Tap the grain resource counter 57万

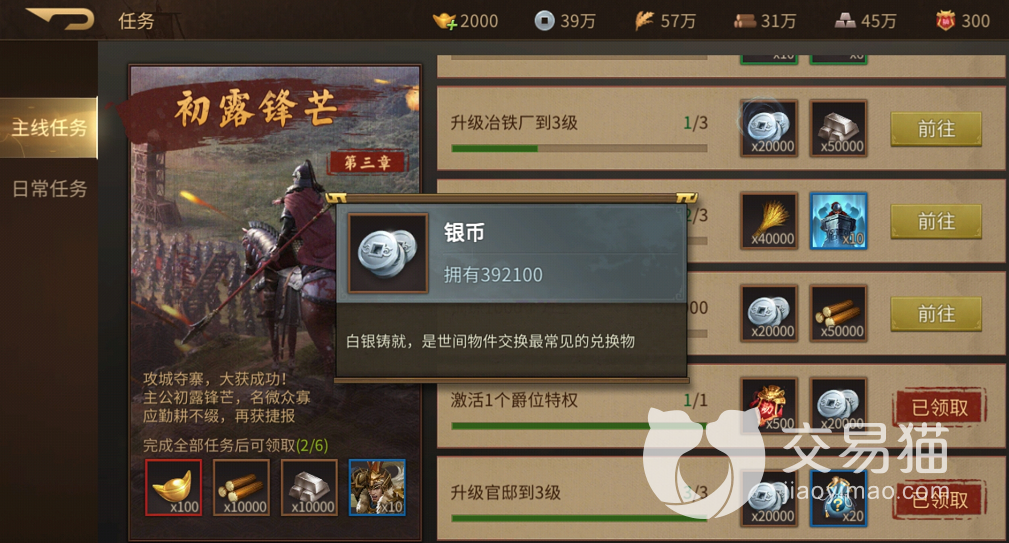click(x=665, y=21)
